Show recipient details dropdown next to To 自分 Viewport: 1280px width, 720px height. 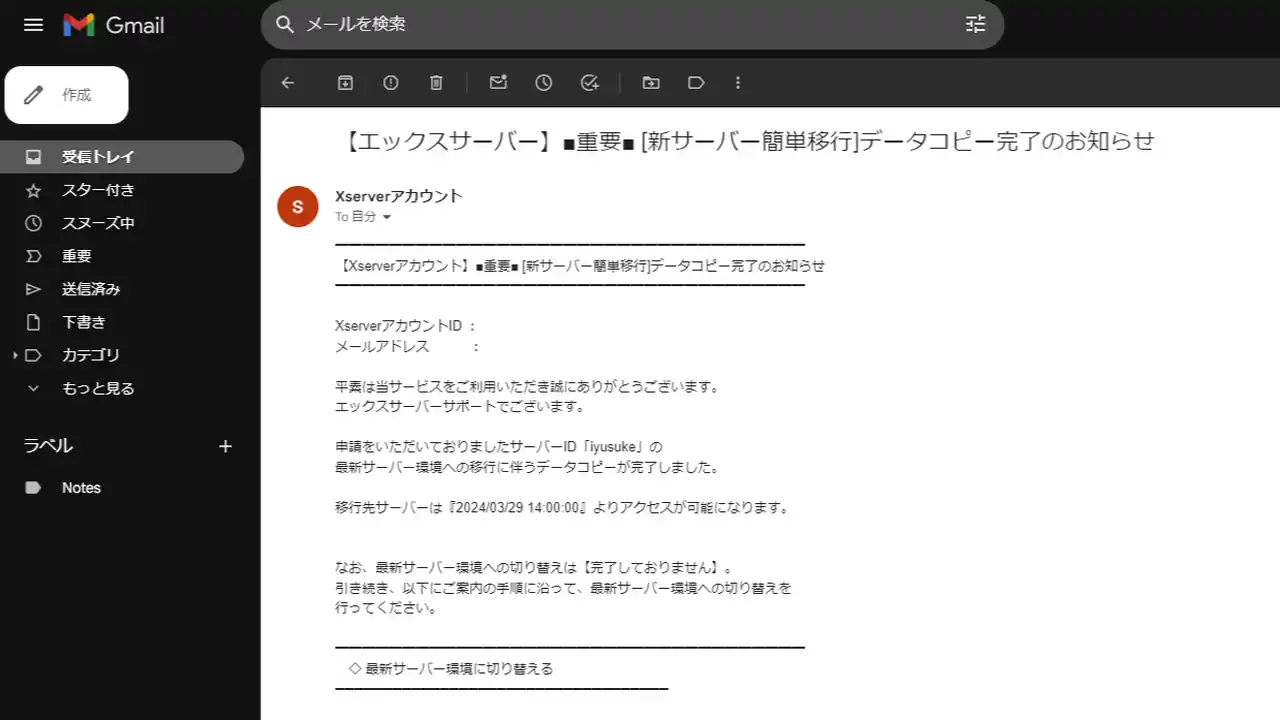point(387,217)
